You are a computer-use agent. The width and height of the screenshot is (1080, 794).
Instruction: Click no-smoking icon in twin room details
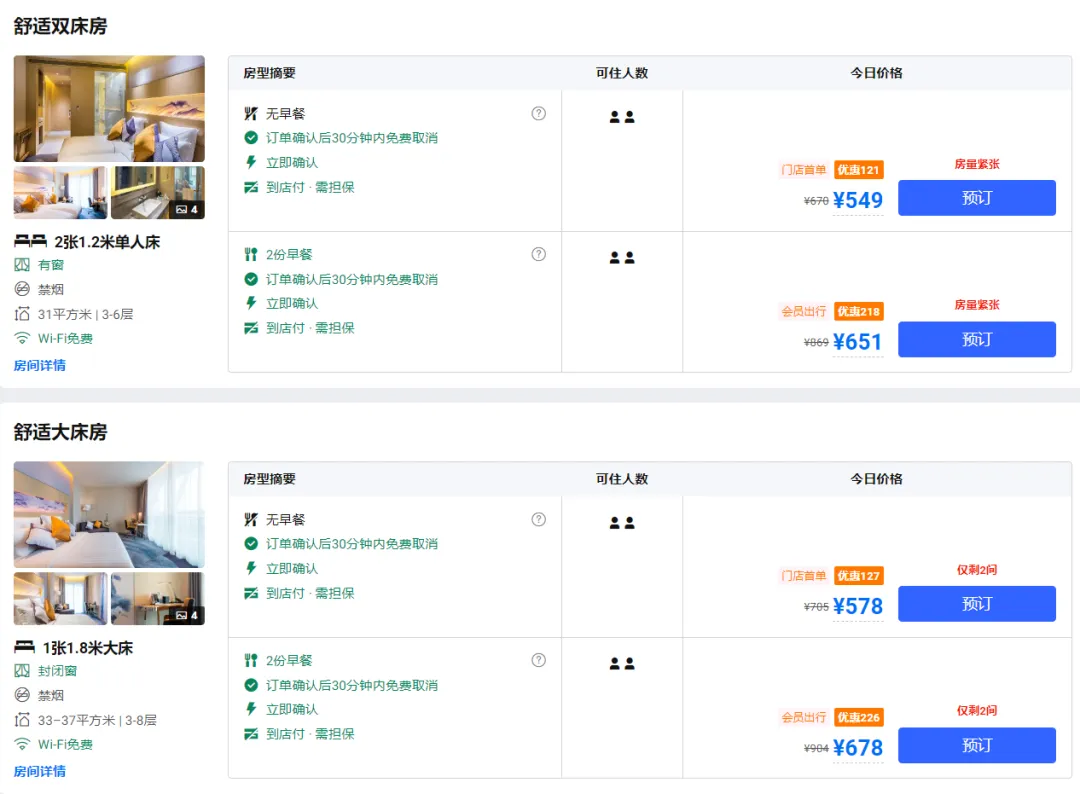(x=22, y=289)
